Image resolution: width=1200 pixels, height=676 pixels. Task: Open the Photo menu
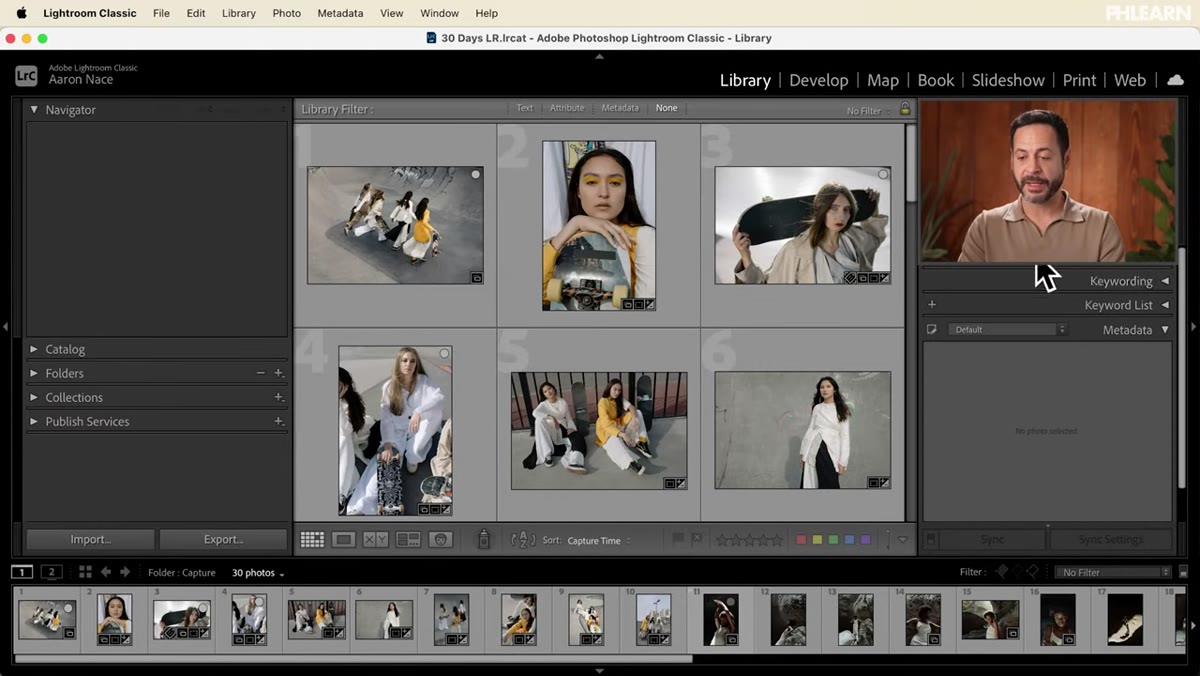(287, 13)
